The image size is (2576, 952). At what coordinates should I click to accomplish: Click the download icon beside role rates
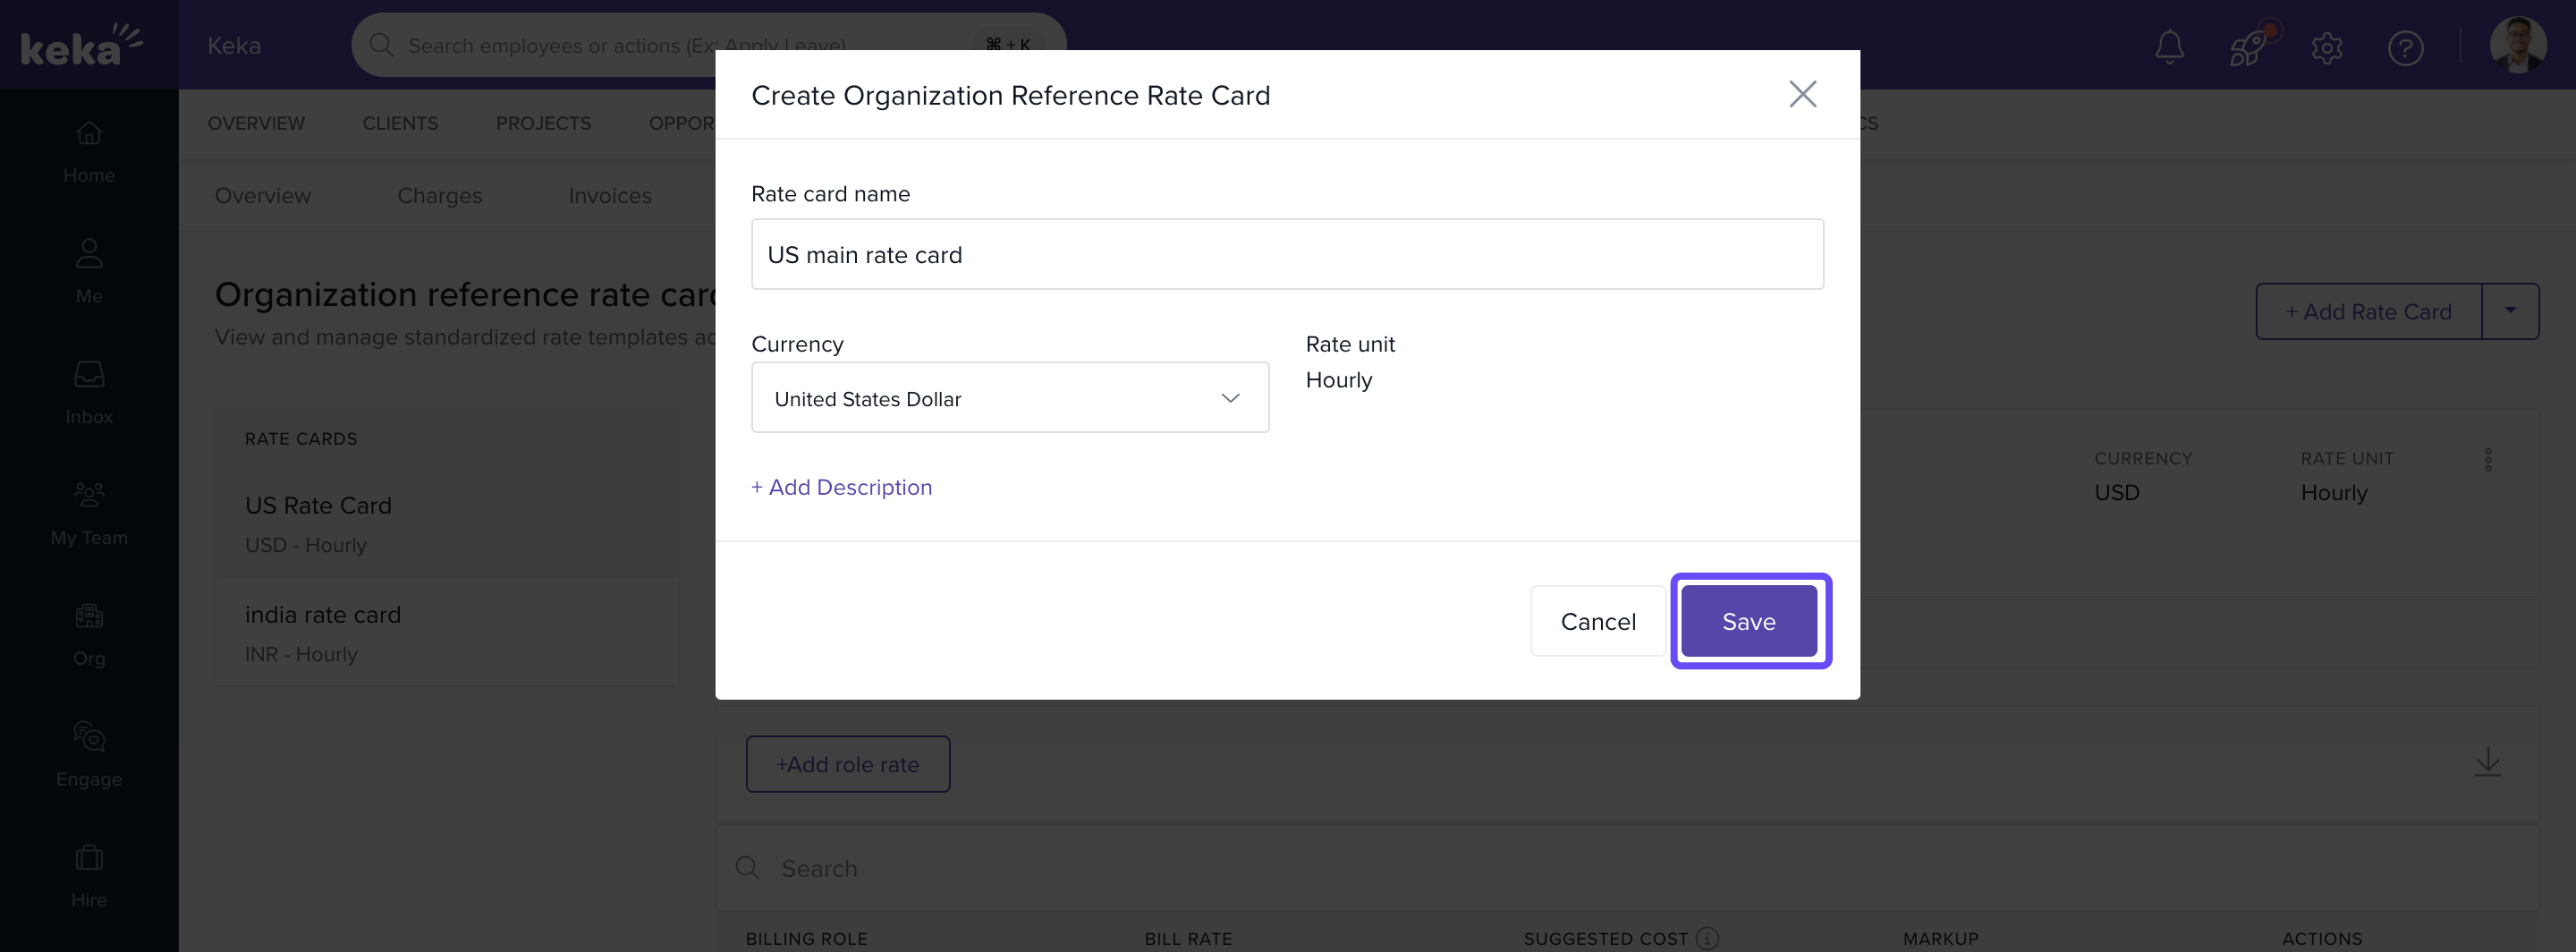coord(2487,763)
